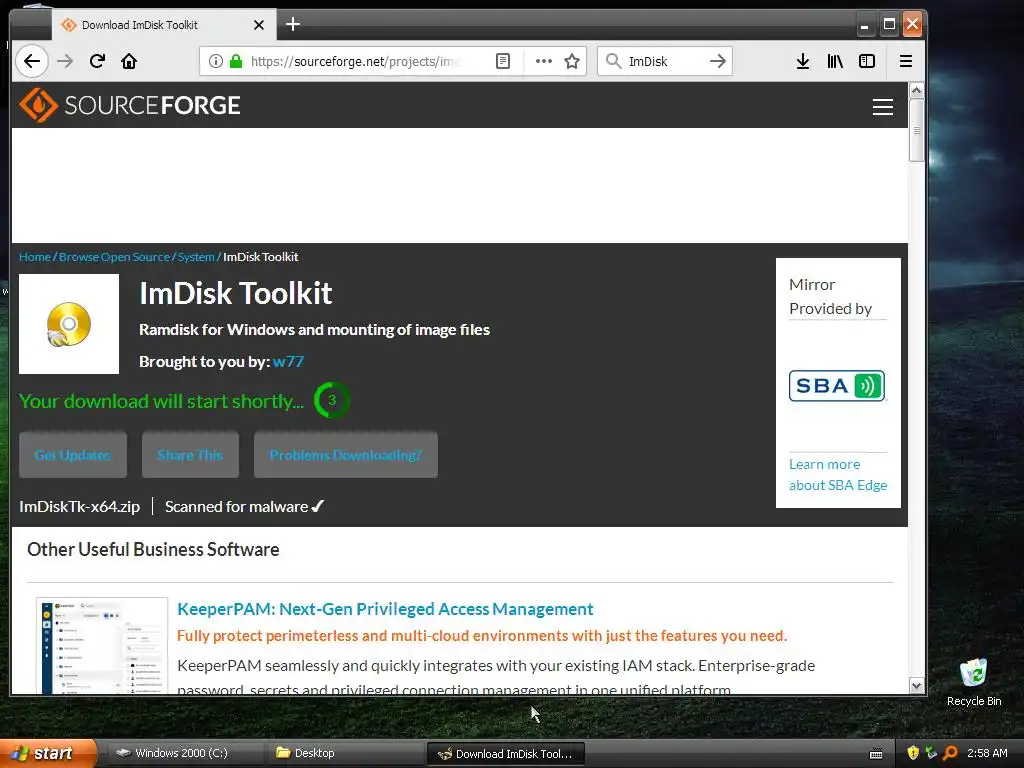The image size is (1024, 768).
Task: Switch to Desktop taskbar folder window
Action: [344, 754]
